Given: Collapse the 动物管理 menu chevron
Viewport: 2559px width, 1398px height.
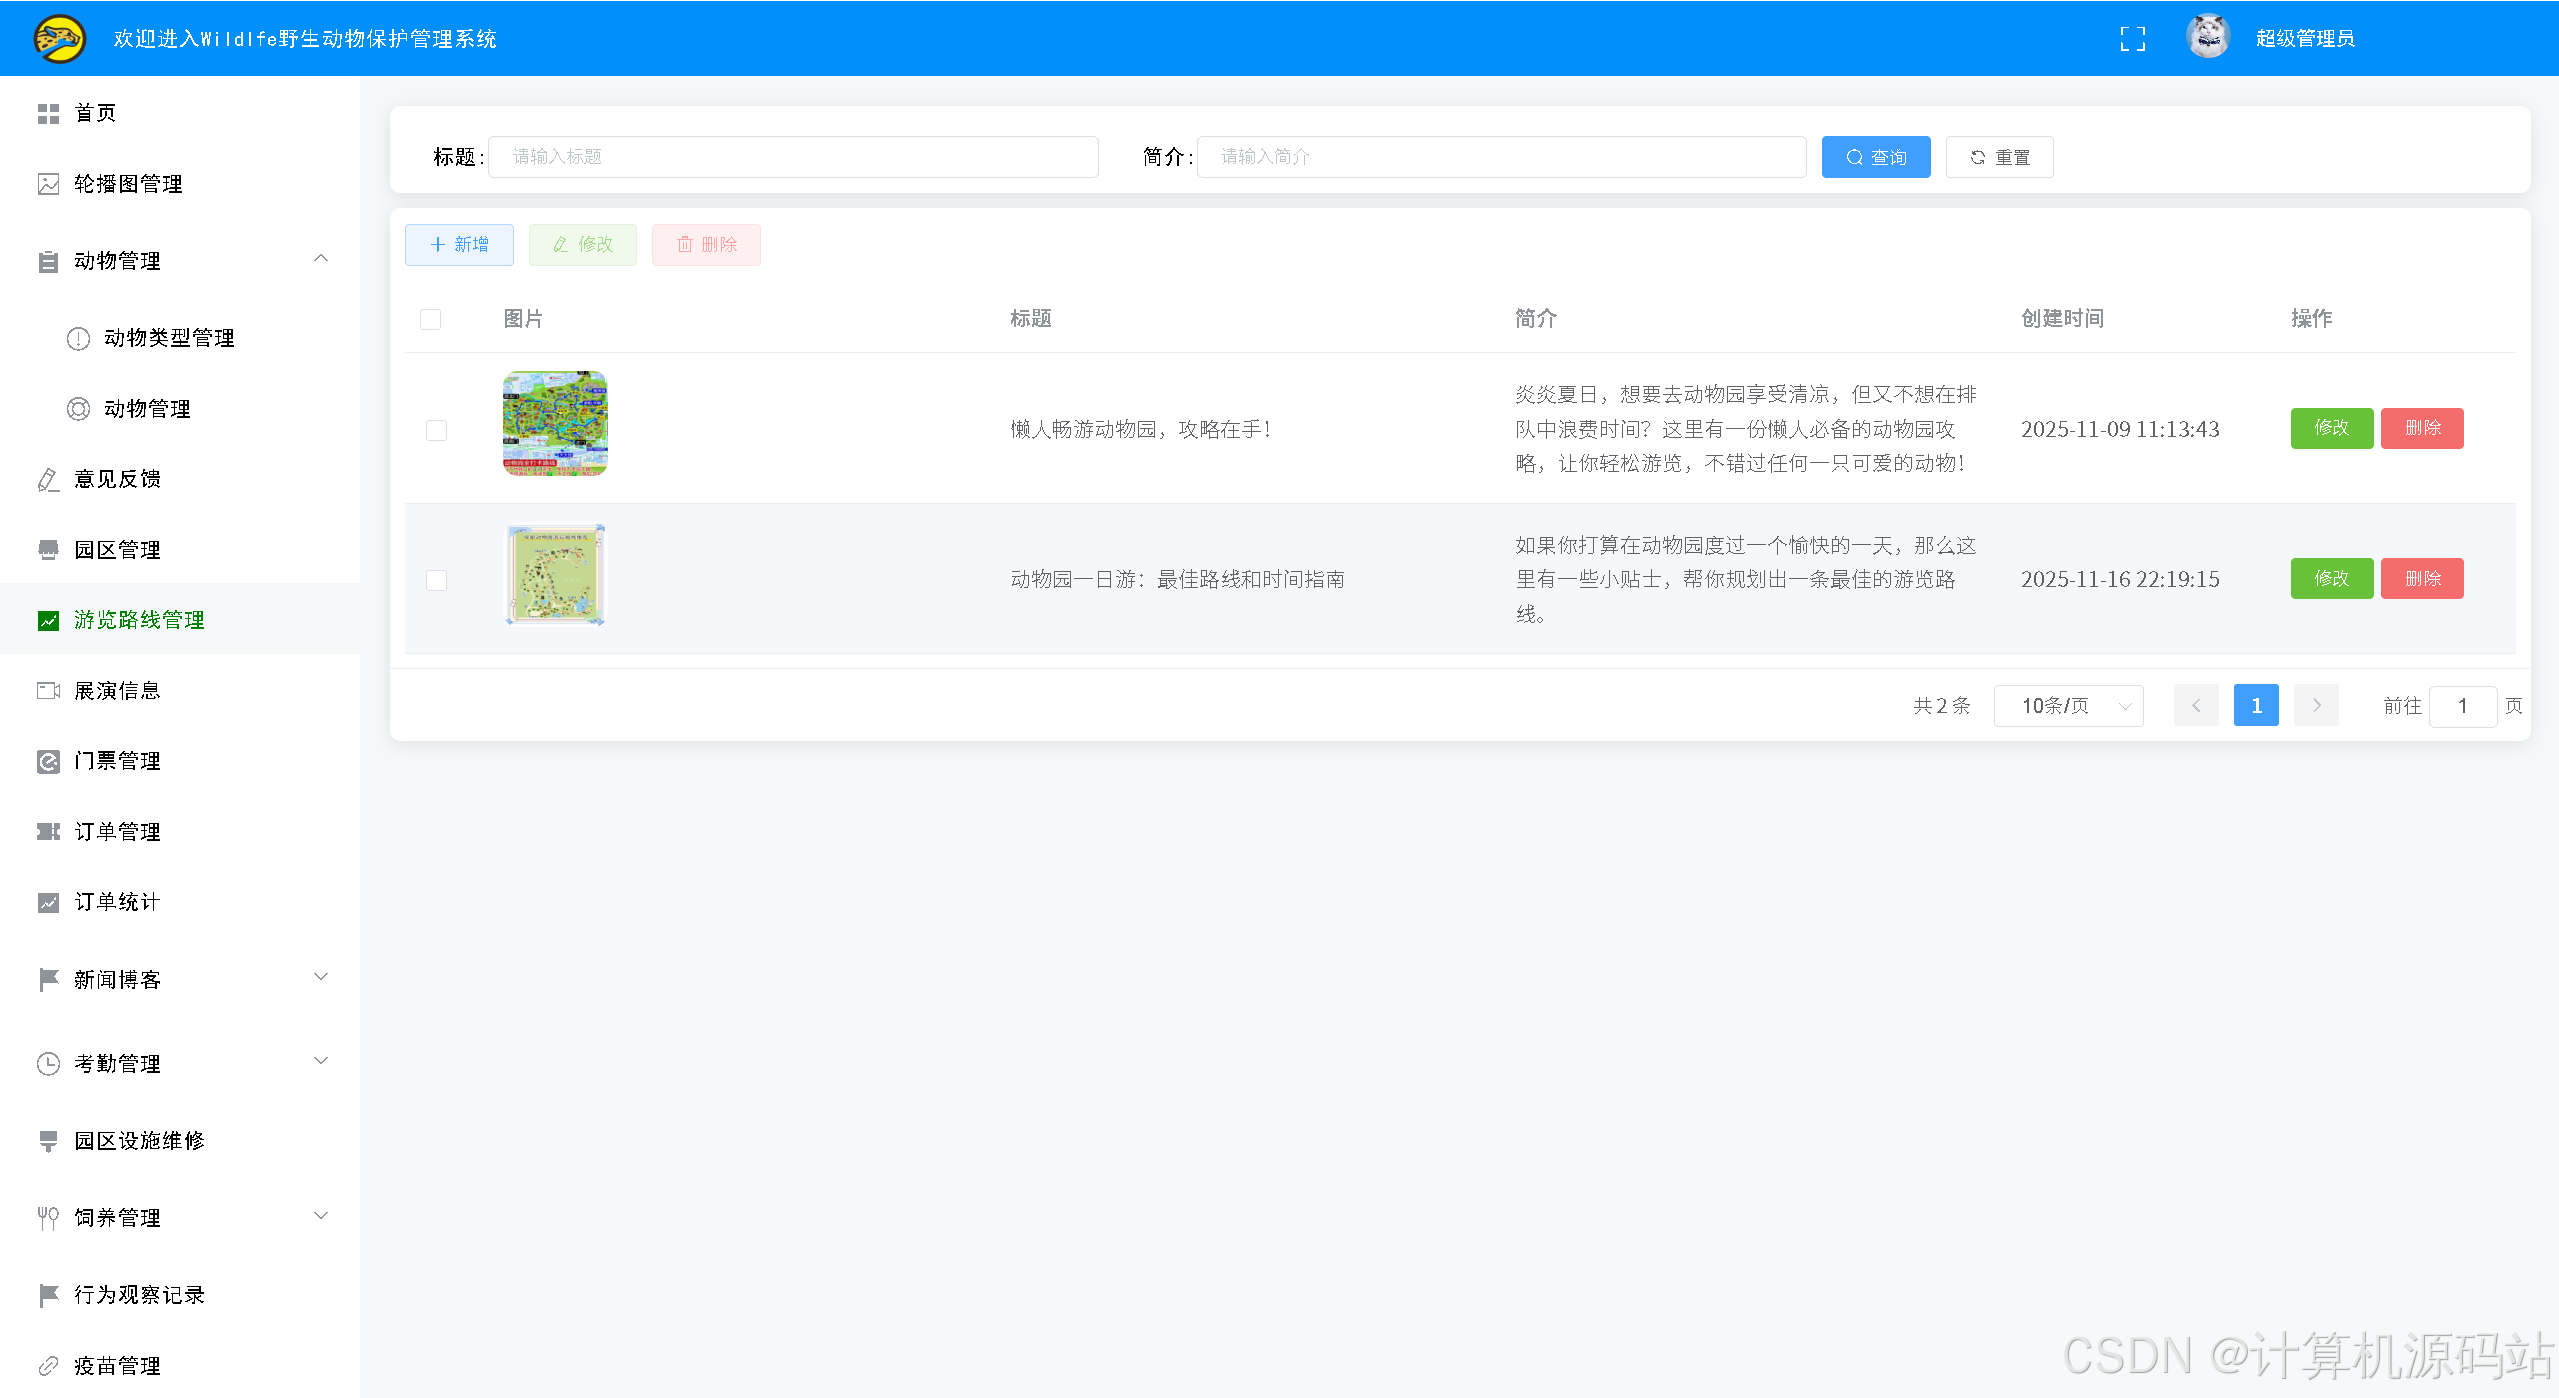Looking at the screenshot, I should [321, 259].
